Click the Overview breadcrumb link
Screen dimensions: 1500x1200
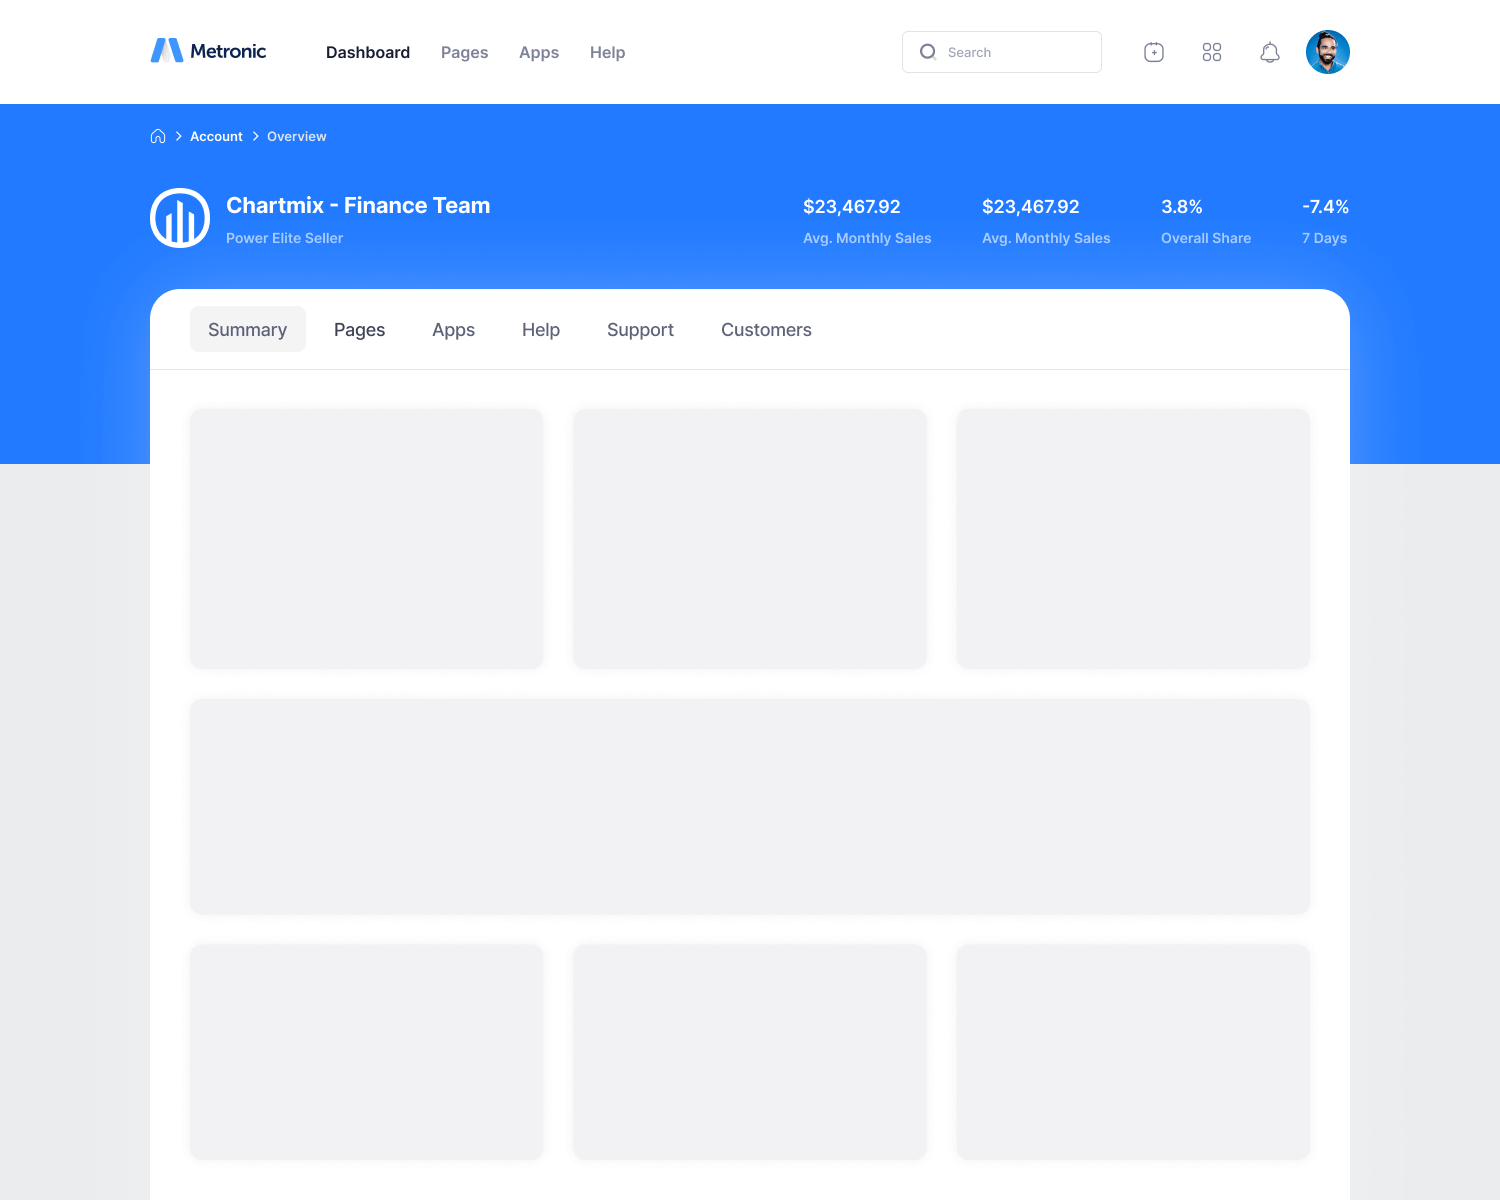[296, 136]
